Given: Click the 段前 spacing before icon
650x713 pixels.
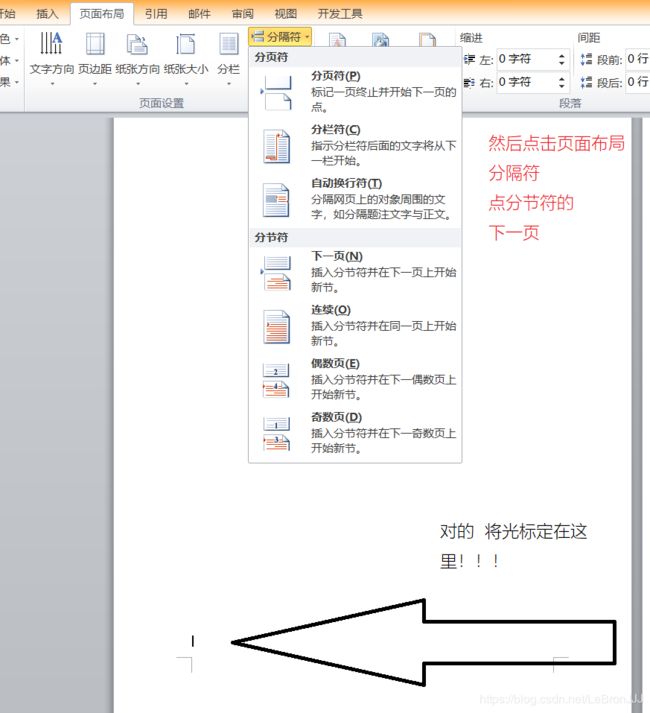Looking at the screenshot, I should [x=587, y=59].
